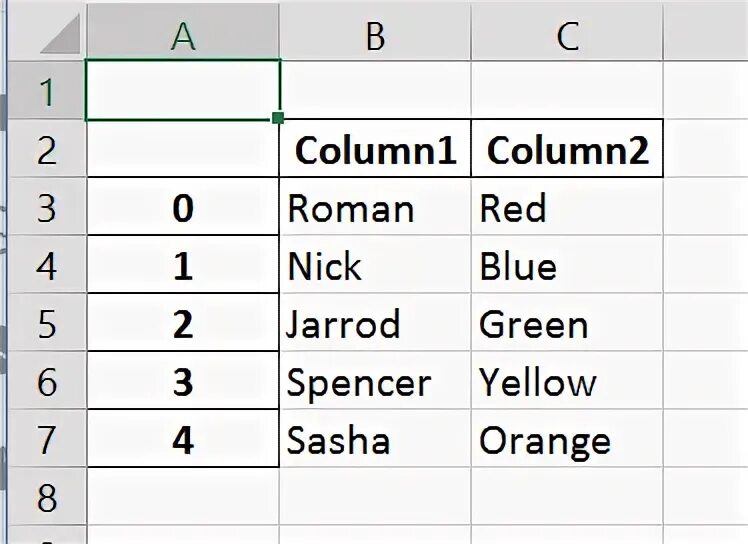Select row 5 header
Image resolution: width=748 pixels, height=544 pixels.
45,325
